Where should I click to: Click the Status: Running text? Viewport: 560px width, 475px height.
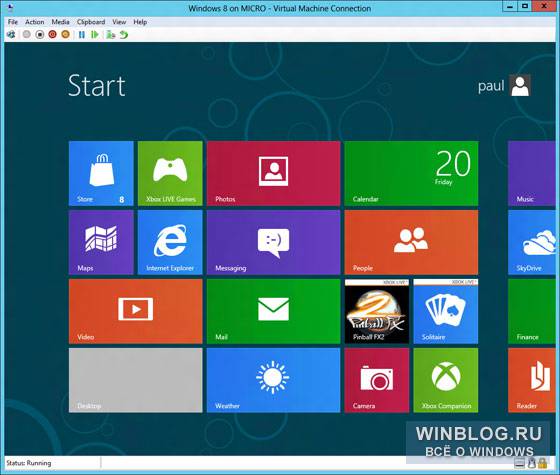(x=29, y=463)
